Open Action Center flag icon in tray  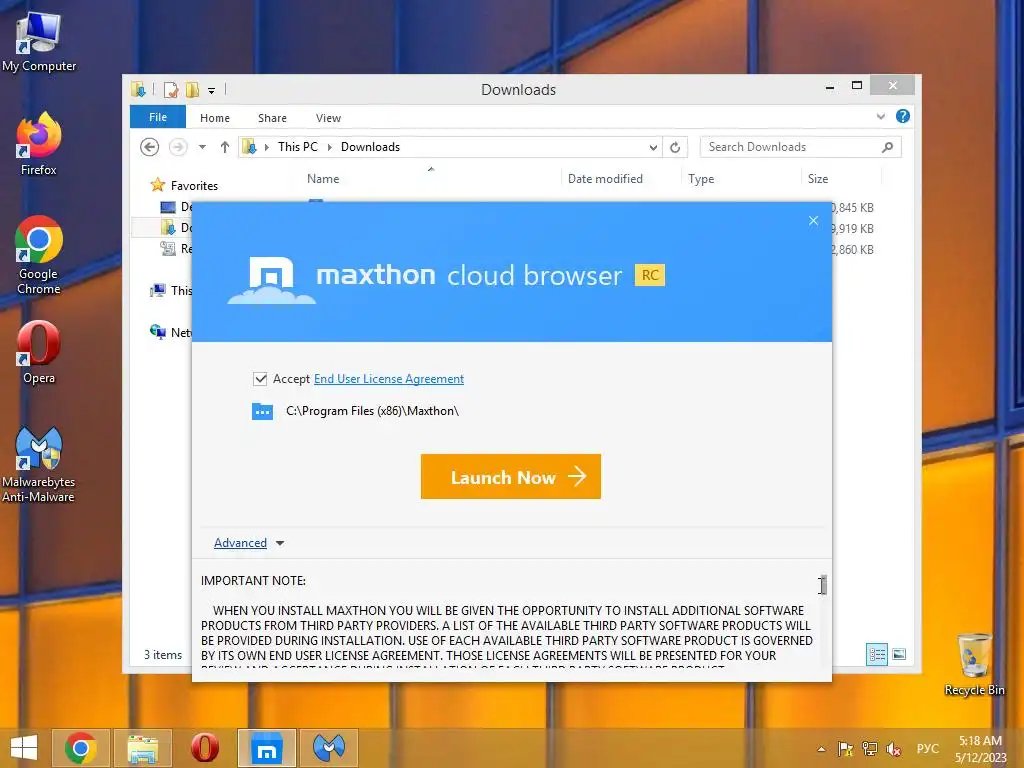point(845,749)
